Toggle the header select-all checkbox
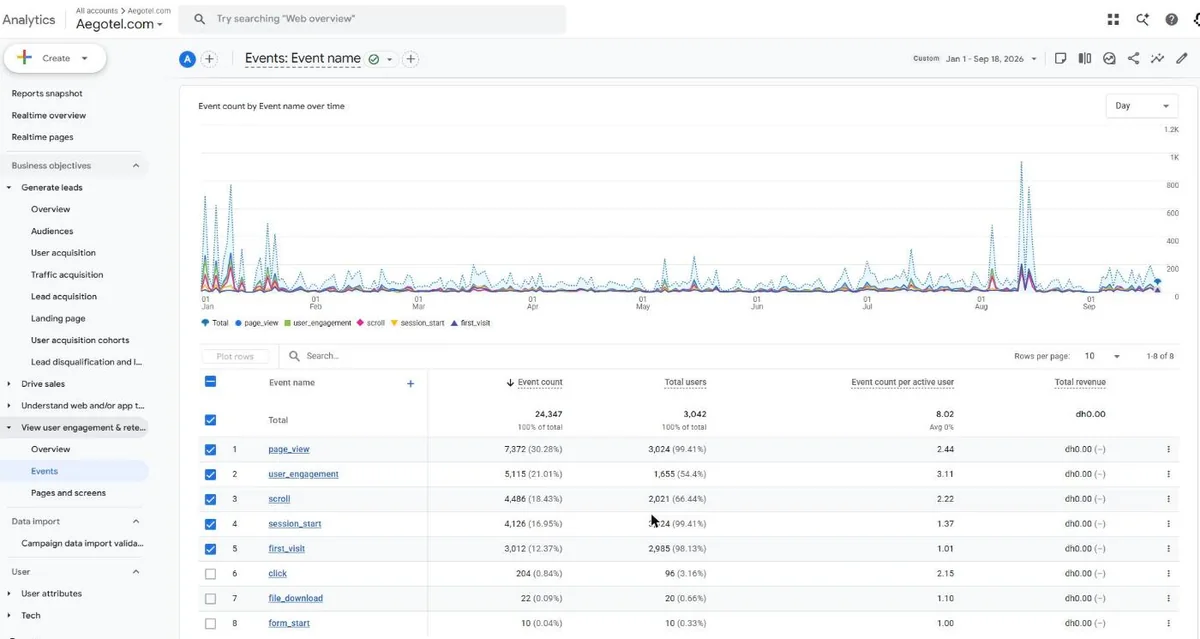The width and height of the screenshot is (1200, 639). click(x=210, y=381)
